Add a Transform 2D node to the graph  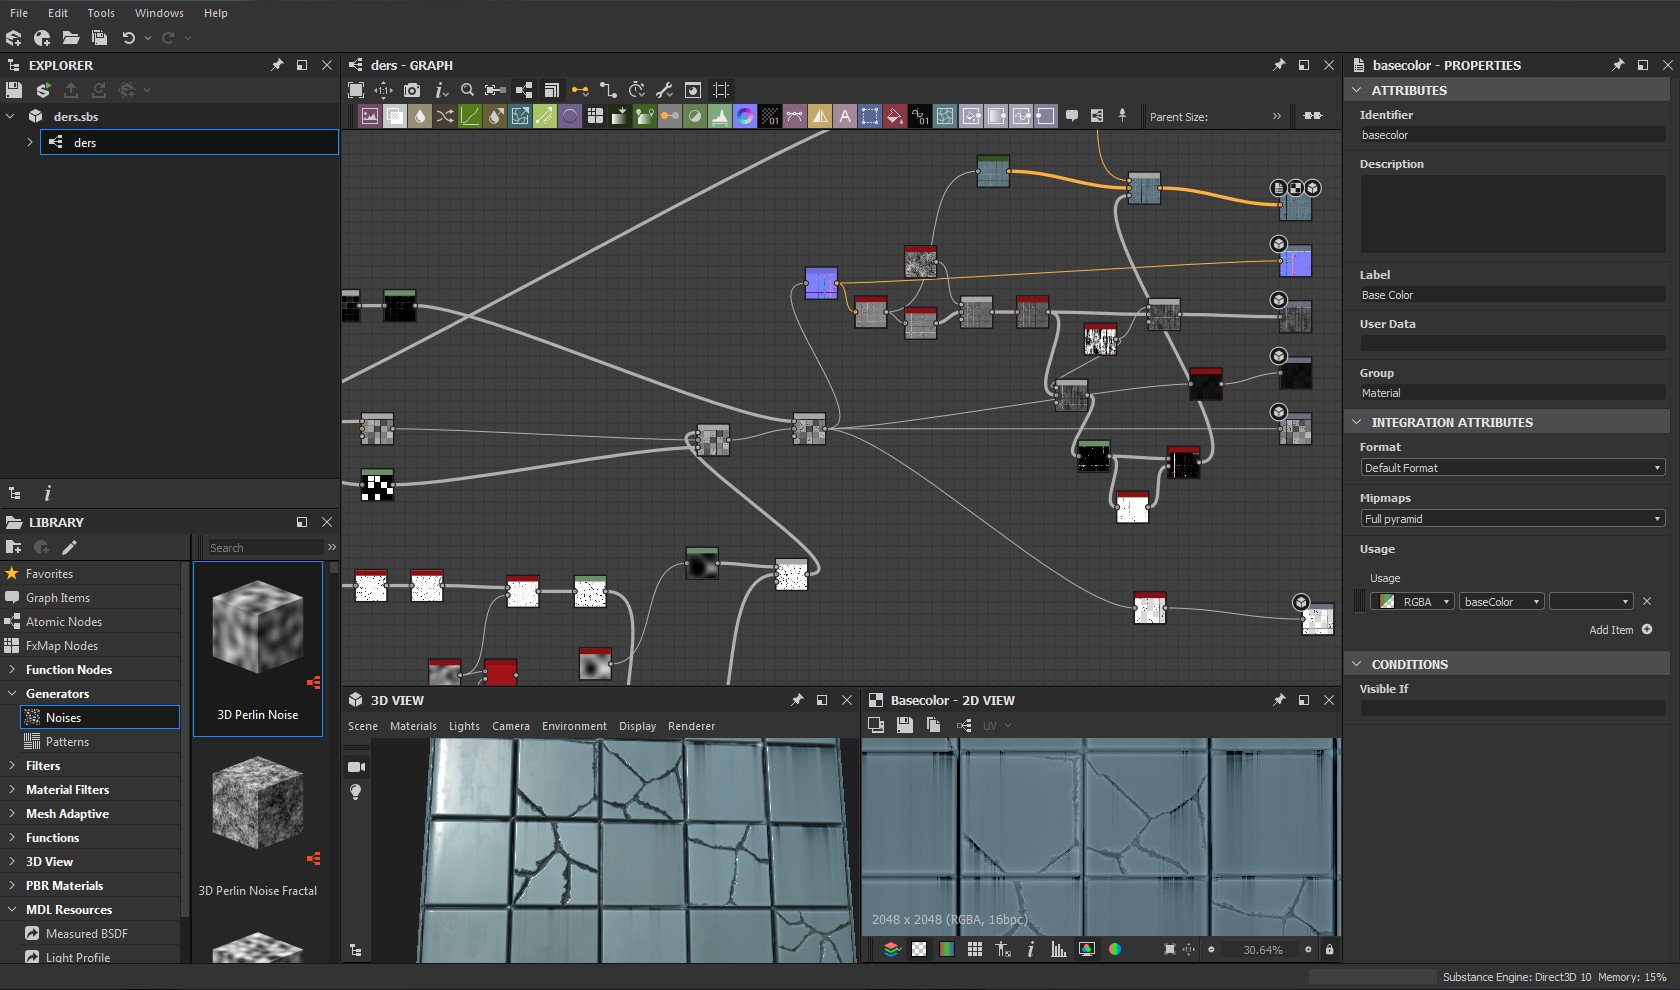869,116
